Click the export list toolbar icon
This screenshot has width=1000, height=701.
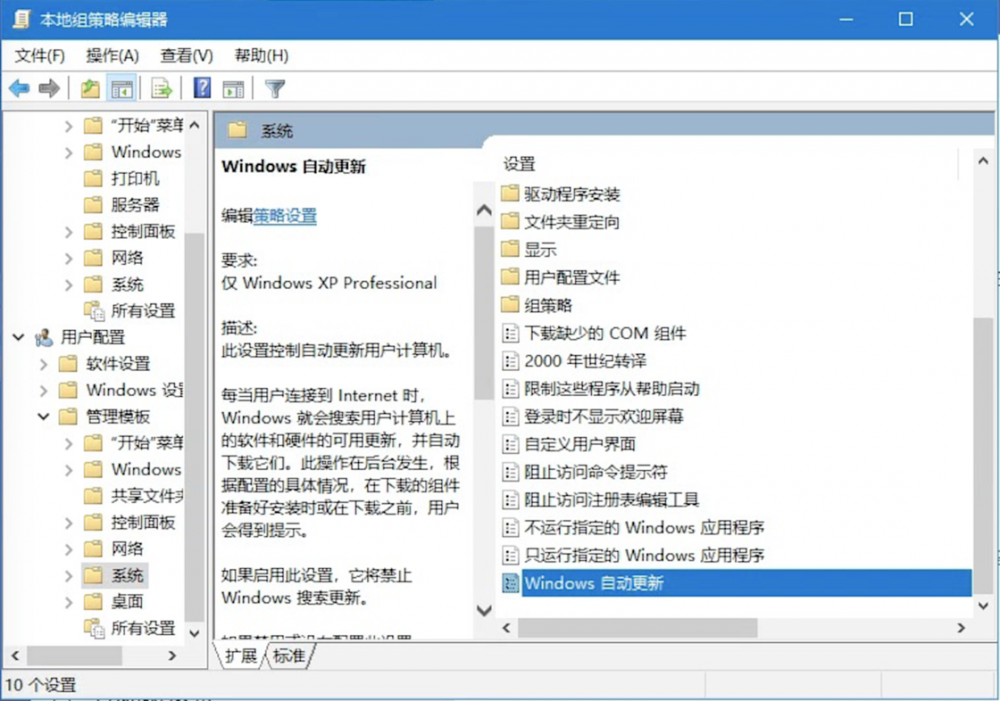pos(160,88)
